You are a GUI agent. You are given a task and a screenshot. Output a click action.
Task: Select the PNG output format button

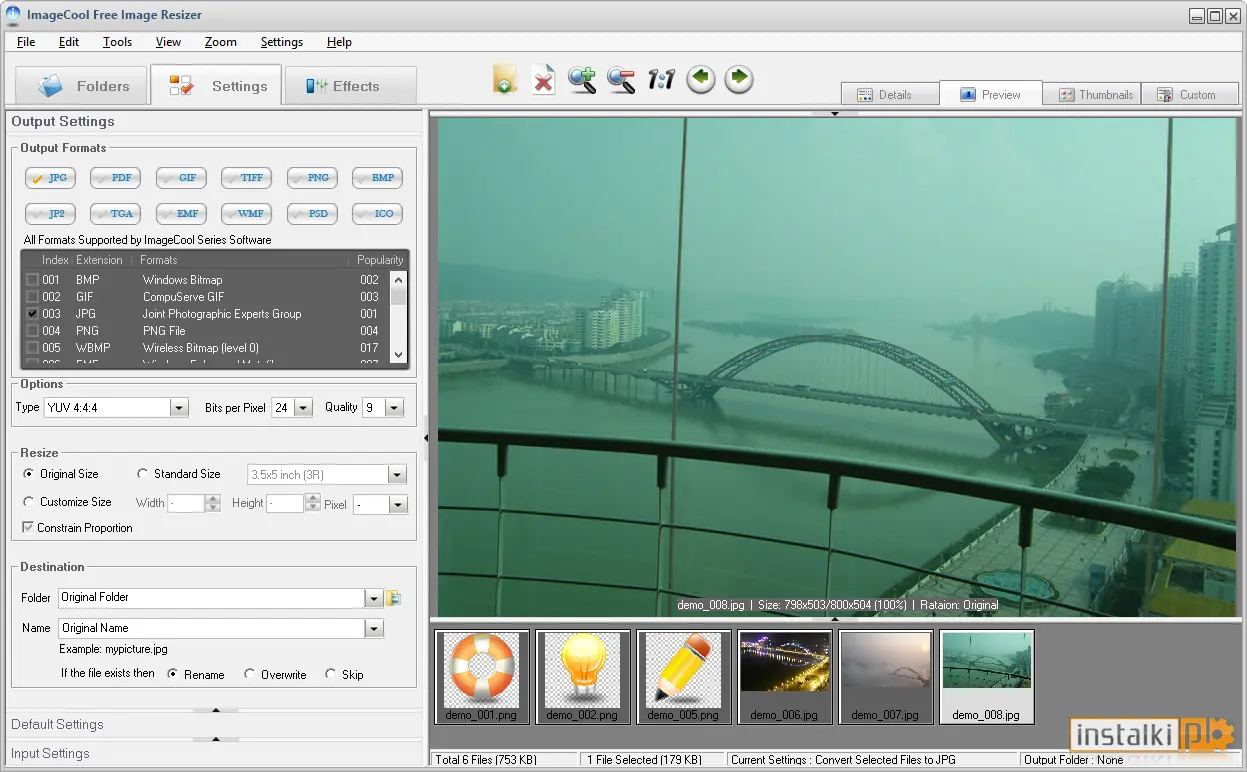coord(312,178)
